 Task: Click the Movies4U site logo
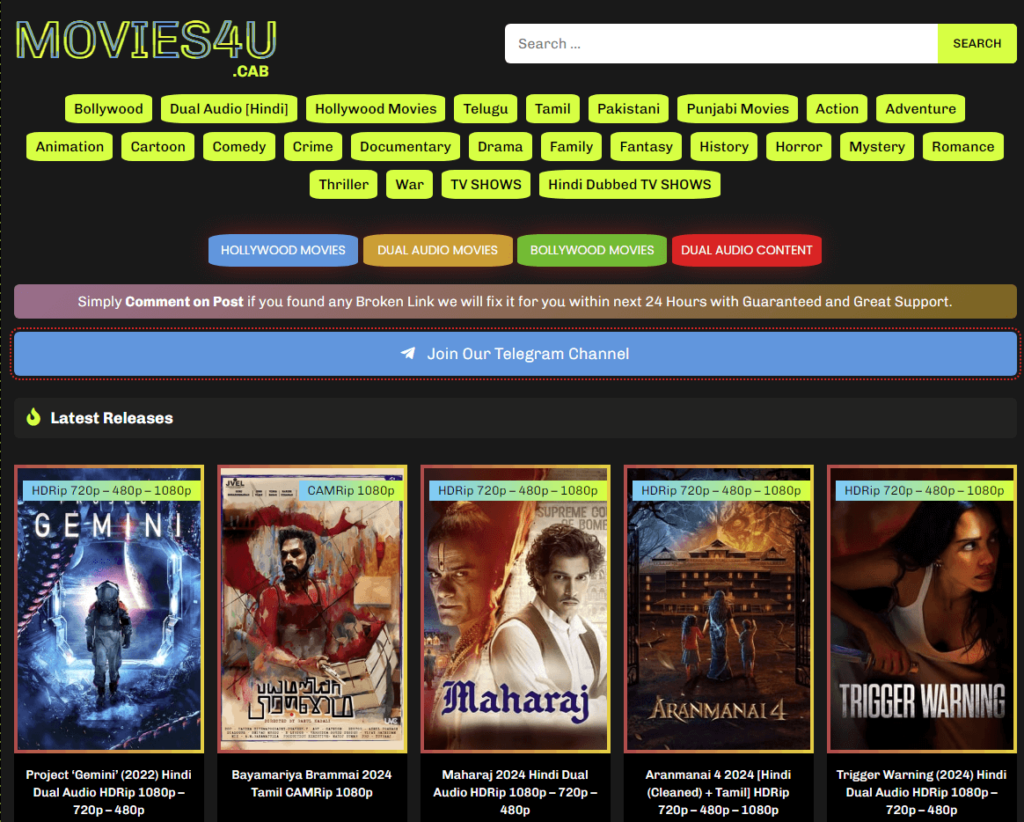coord(146,46)
